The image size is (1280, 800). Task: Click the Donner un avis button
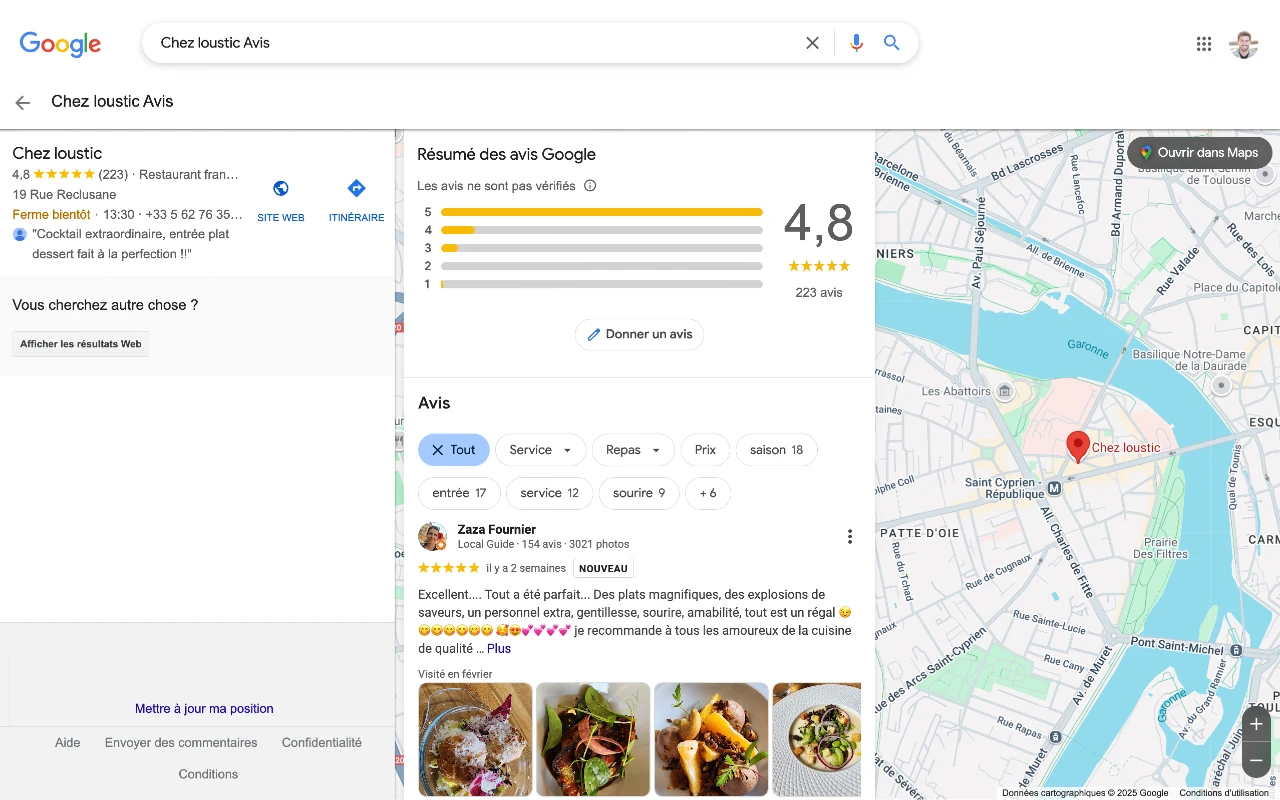click(639, 334)
